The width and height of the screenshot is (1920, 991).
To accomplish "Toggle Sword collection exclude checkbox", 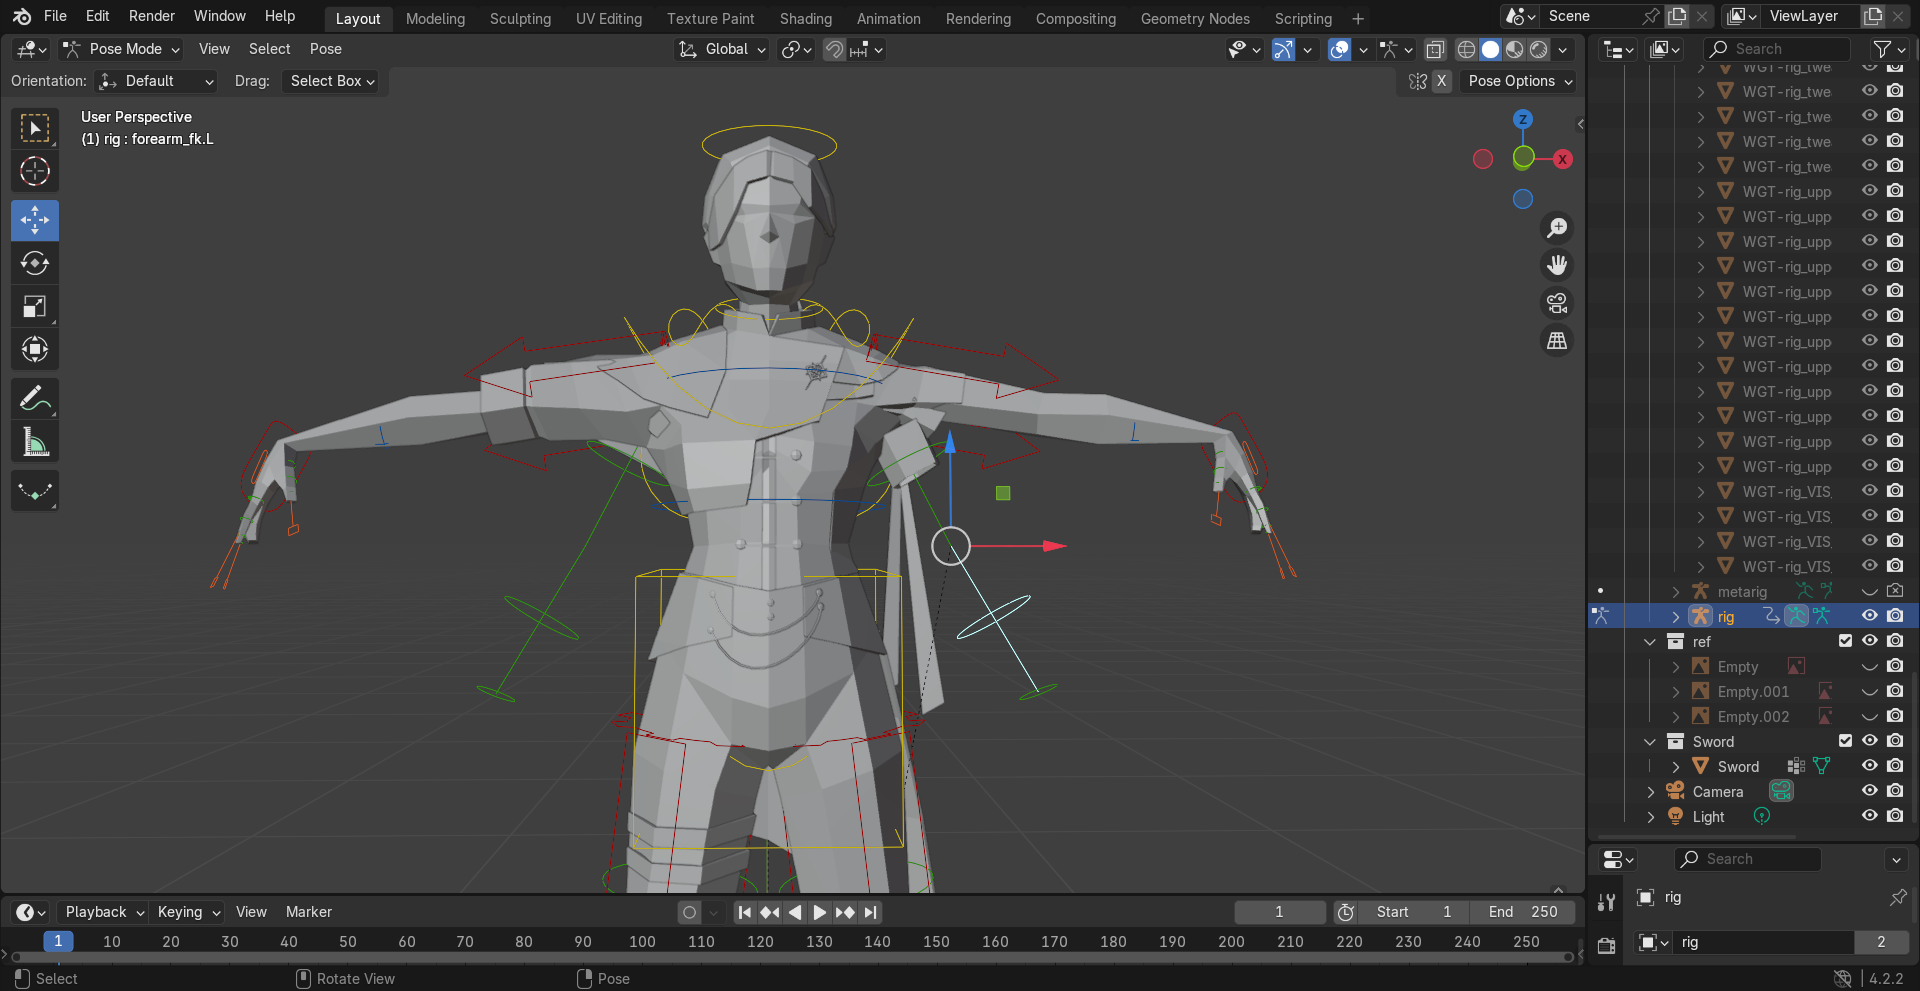I will tap(1845, 741).
